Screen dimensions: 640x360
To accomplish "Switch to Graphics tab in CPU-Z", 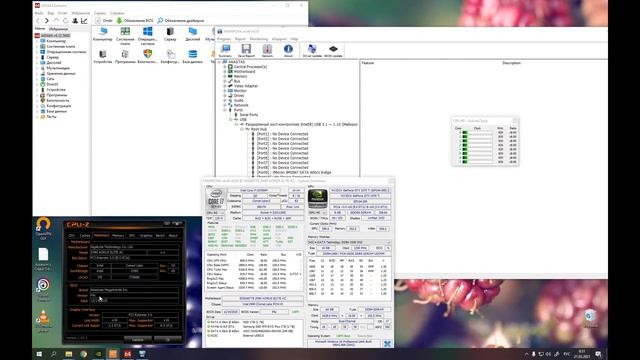I will 146,236.
